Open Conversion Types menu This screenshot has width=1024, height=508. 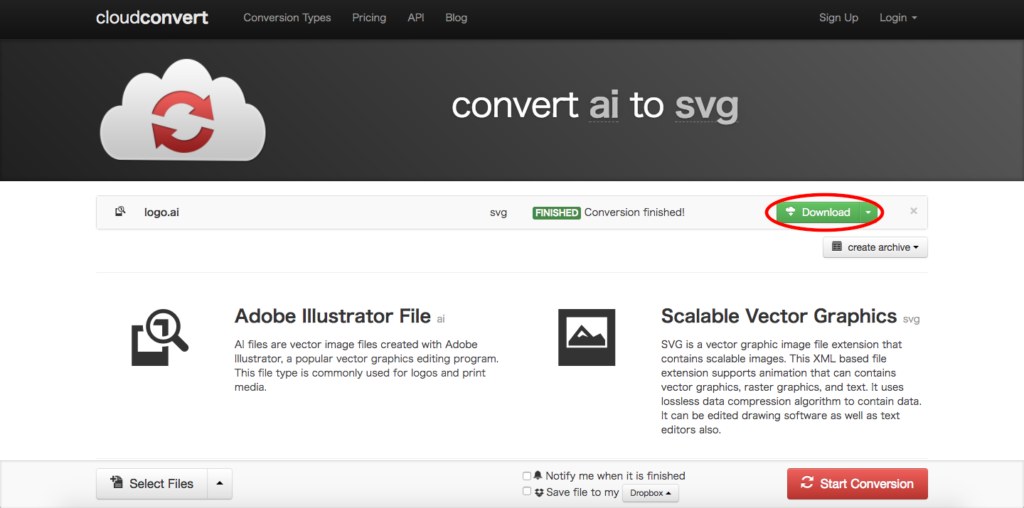[x=287, y=18]
